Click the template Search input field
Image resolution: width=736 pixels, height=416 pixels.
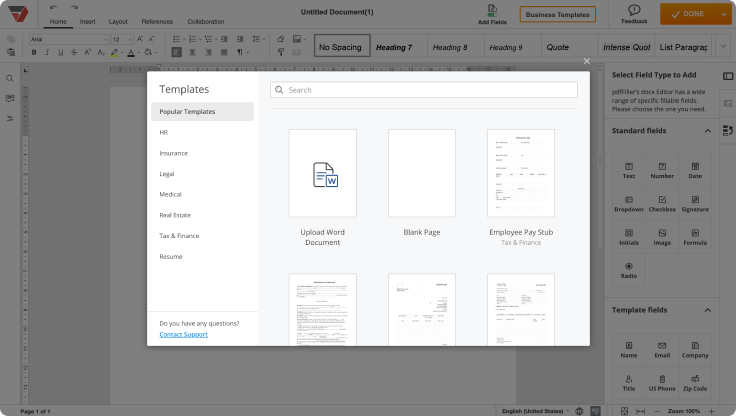click(423, 90)
